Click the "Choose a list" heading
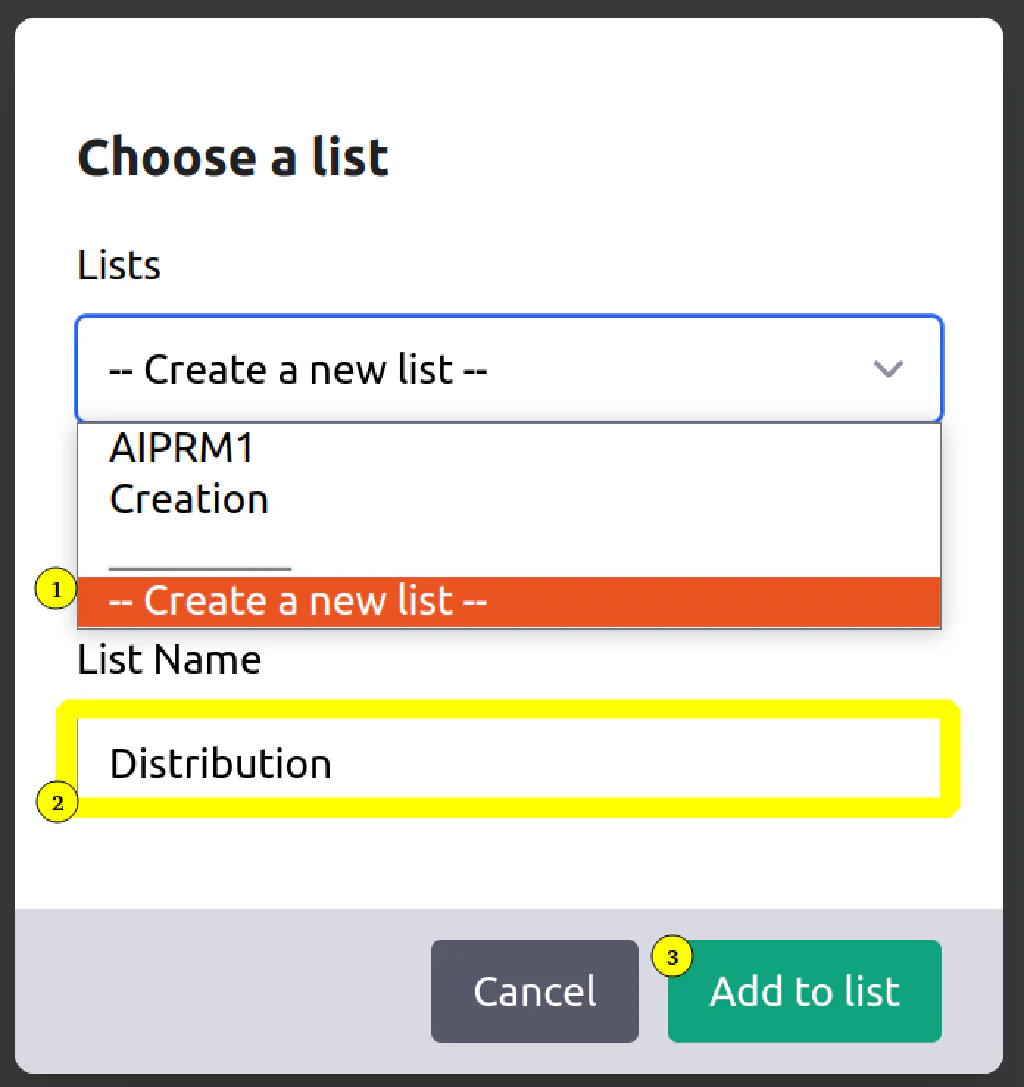The width and height of the screenshot is (1024, 1087). tap(233, 157)
